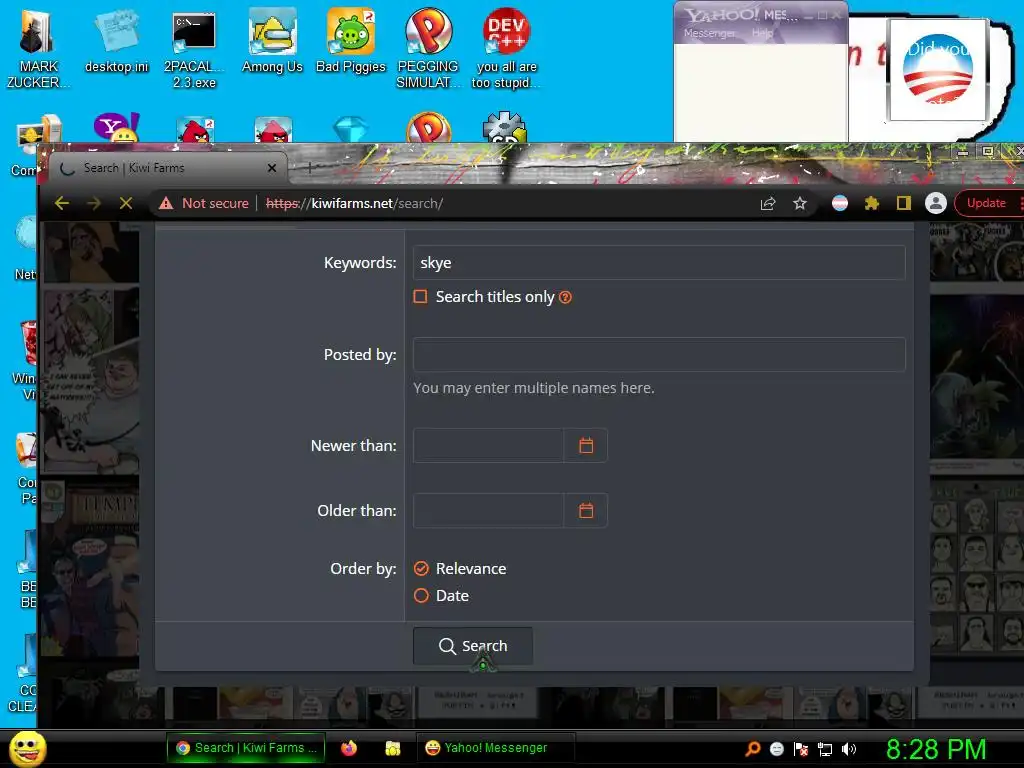Viewport: 1024px width, 768px height.
Task: Select the gear CD desktop icon
Action: point(504,127)
